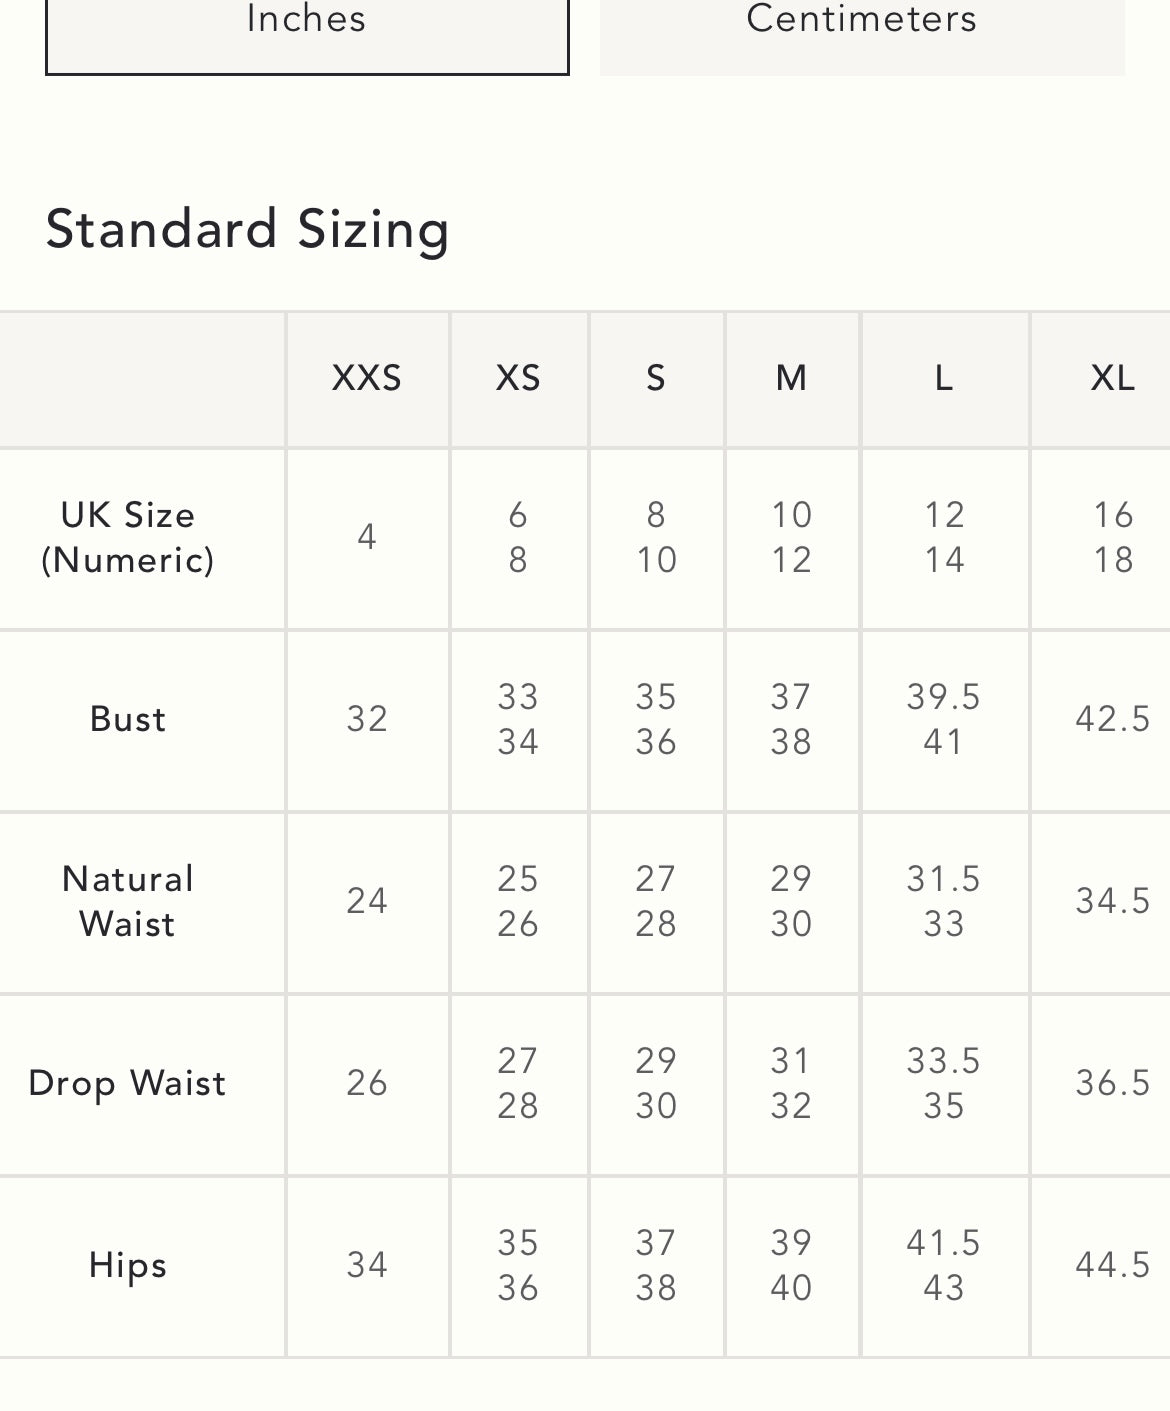Select the XXS size column header
The image size is (1170, 1411).
pos(367,378)
